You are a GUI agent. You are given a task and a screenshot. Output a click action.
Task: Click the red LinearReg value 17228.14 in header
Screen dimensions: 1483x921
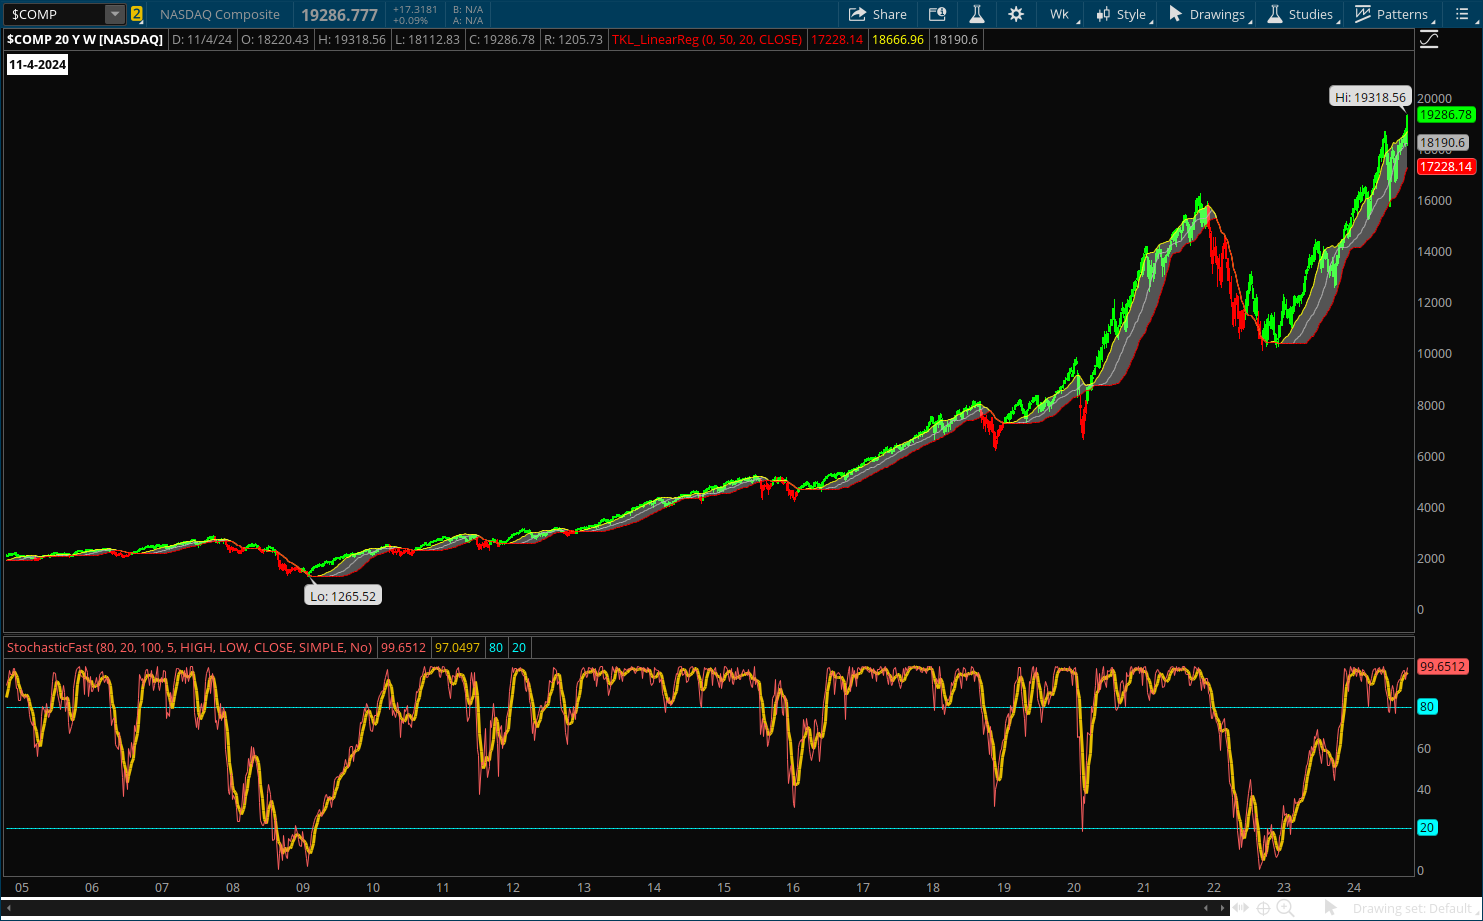click(x=837, y=39)
